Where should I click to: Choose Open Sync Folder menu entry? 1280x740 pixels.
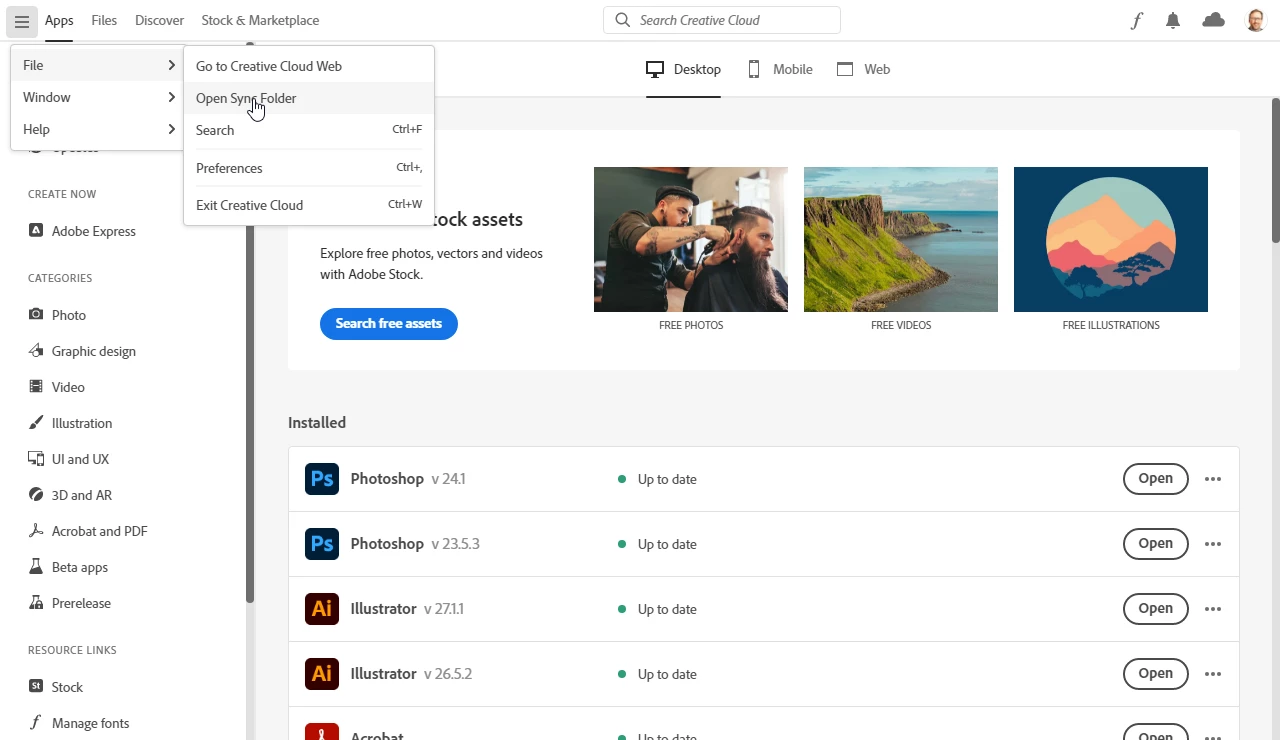coord(309,98)
